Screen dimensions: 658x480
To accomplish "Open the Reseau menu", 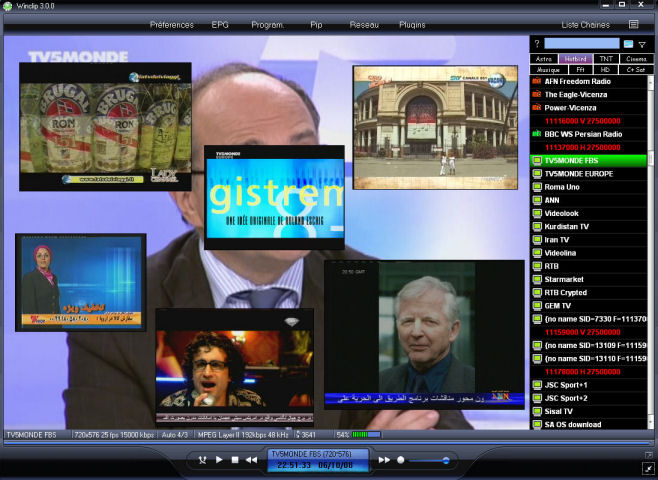I will coord(364,25).
